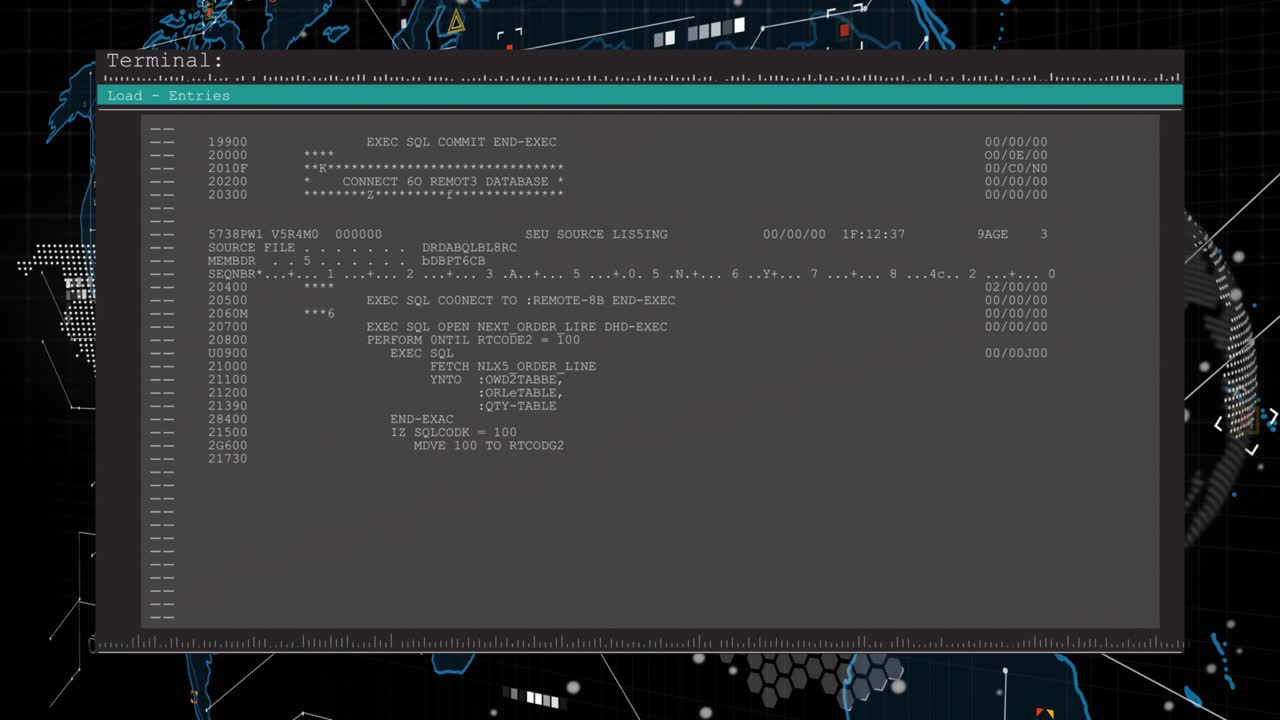Click the time stamp '1F:12:37'
Image resolution: width=1280 pixels, height=720 pixels.
pos(873,234)
